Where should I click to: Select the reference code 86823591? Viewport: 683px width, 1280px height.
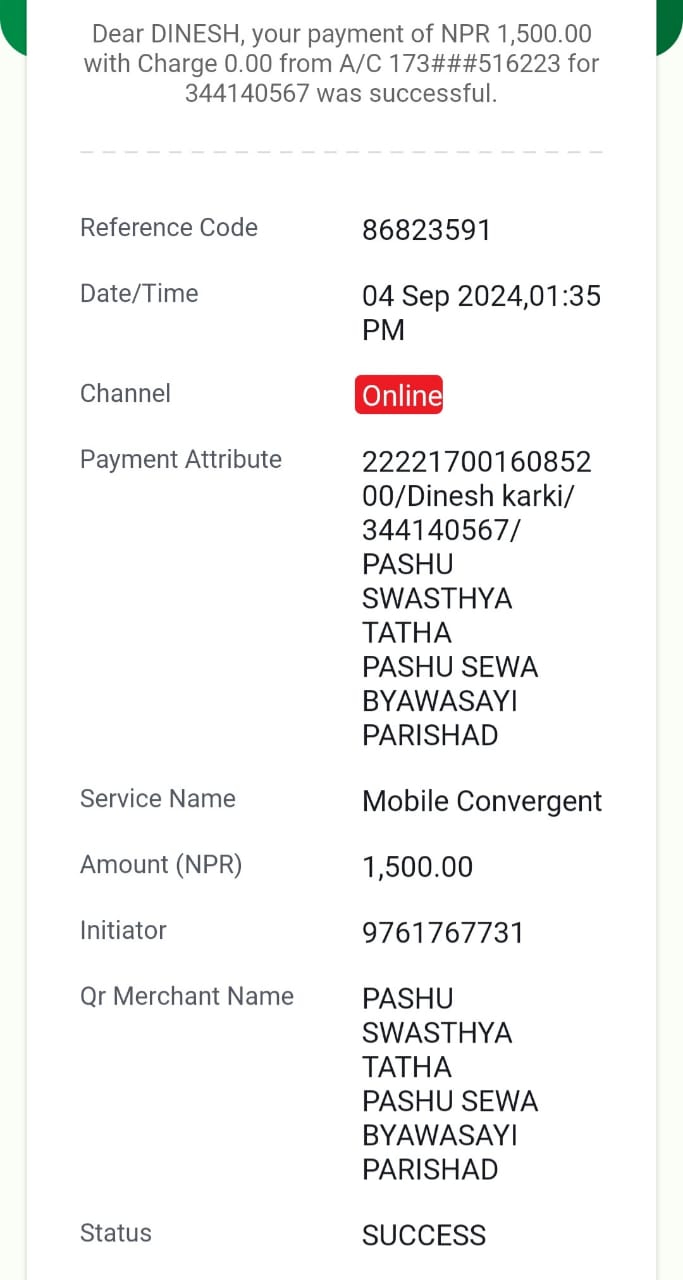tap(426, 231)
